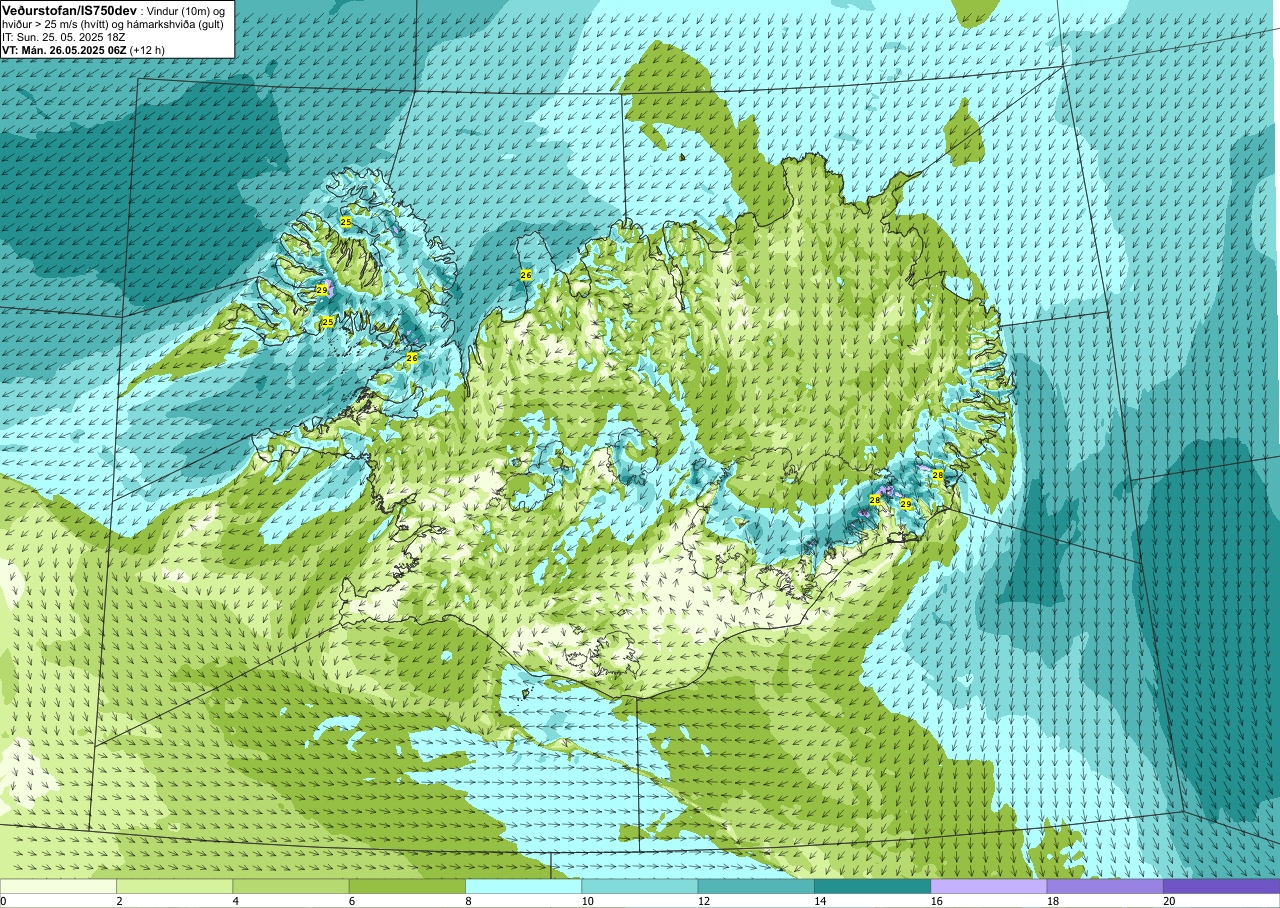
Task: Click the 6–8 m/s olive green legend swatch
Action: click(x=407, y=886)
